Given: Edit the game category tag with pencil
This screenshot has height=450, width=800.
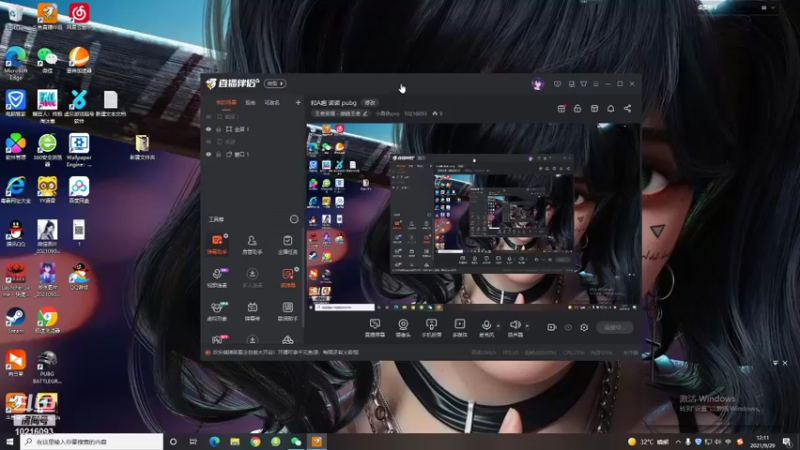Looking at the screenshot, I should pos(340,113).
